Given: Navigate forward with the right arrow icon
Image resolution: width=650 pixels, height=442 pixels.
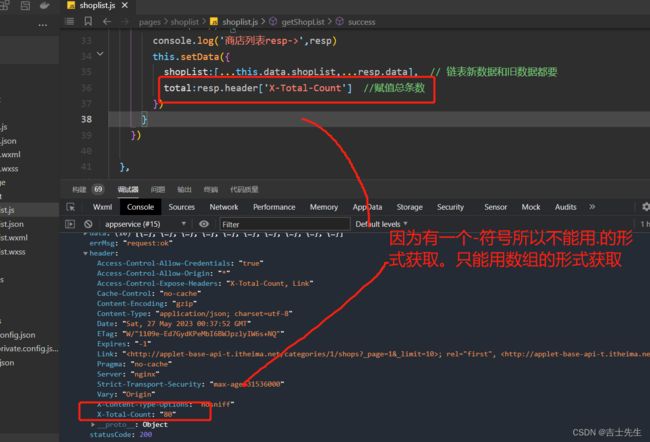Looking at the screenshot, I should pyautogui.click(x=125, y=22).
